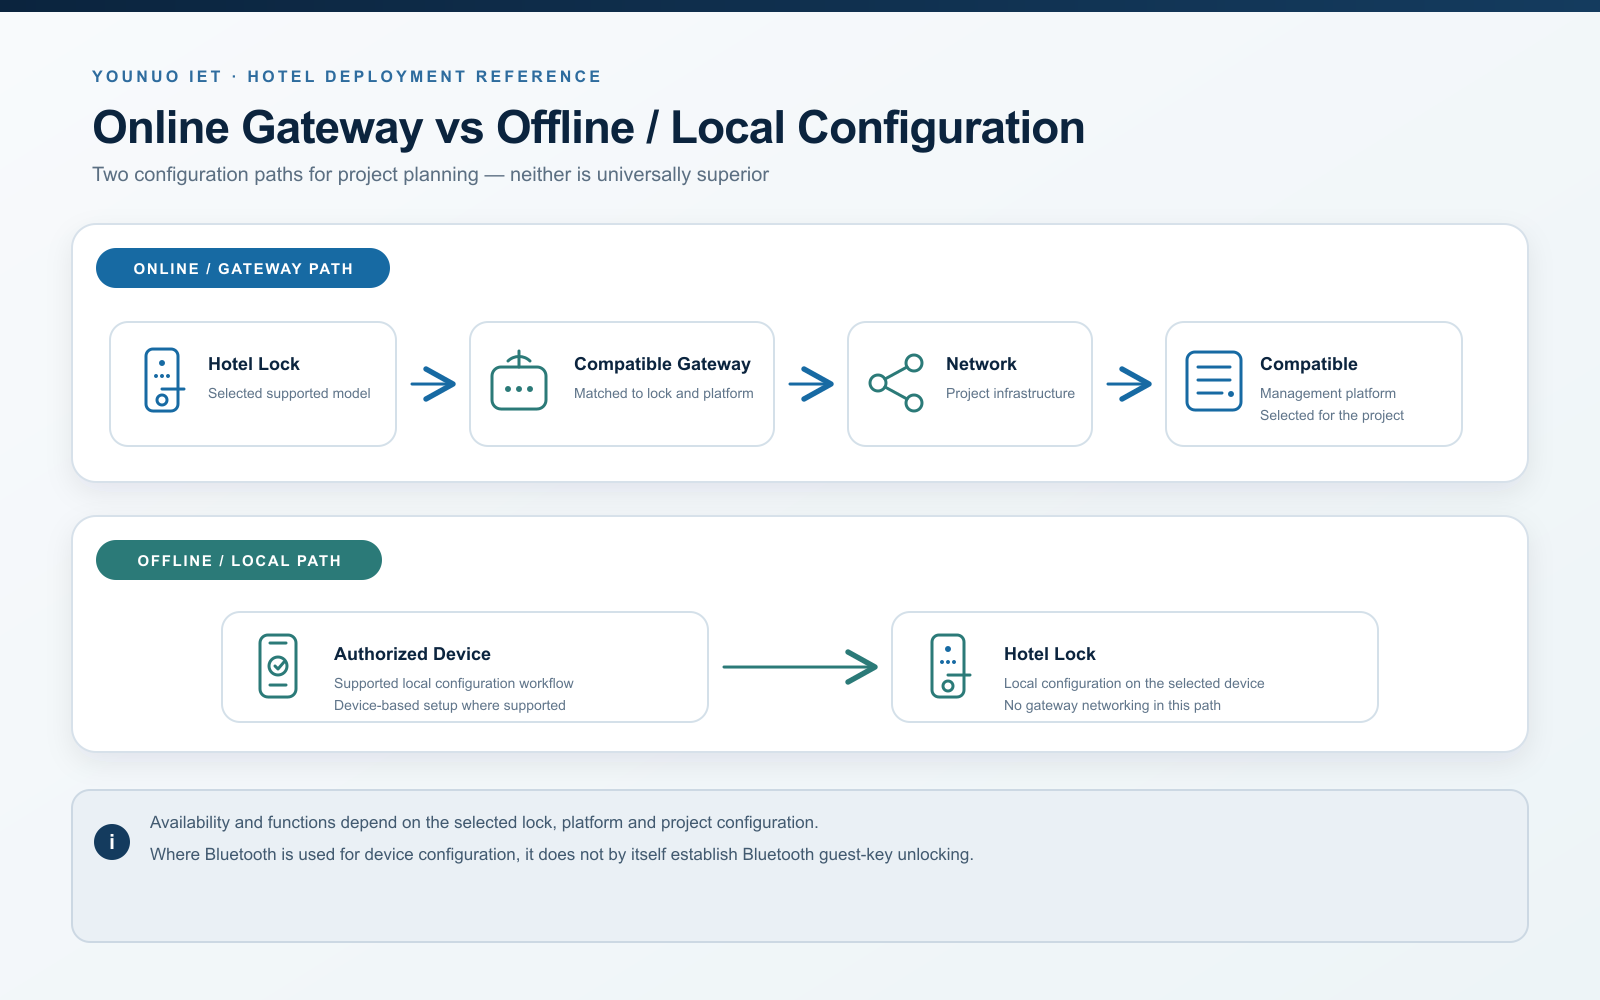Click the arrow between Hotel Lock and Compatible Gateway
Screen dimensions: 1600x1000
pos(433,383)
